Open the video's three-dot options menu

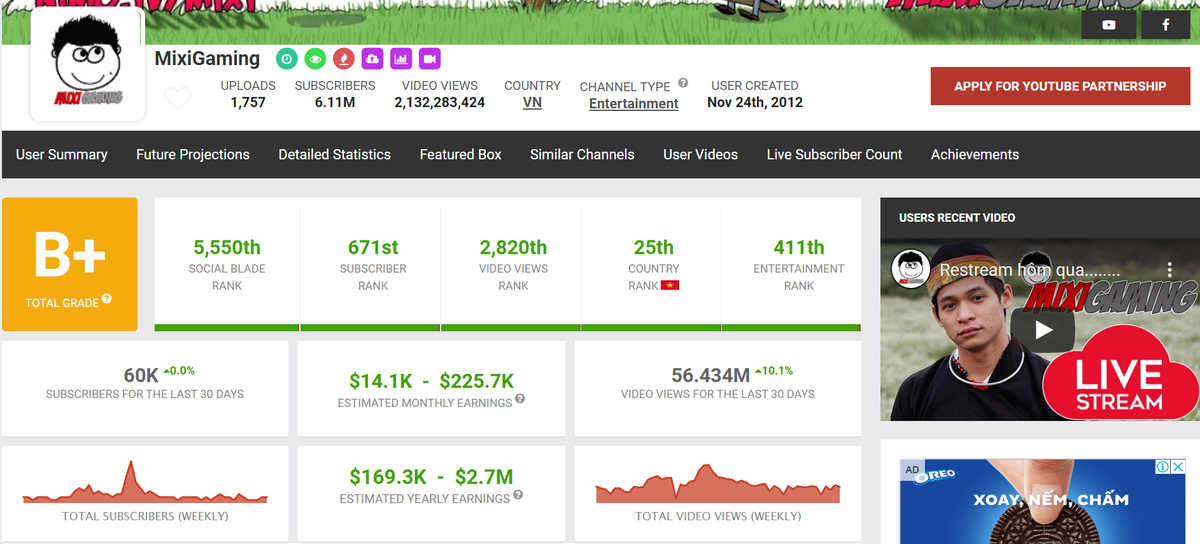tap(1169, 270)
